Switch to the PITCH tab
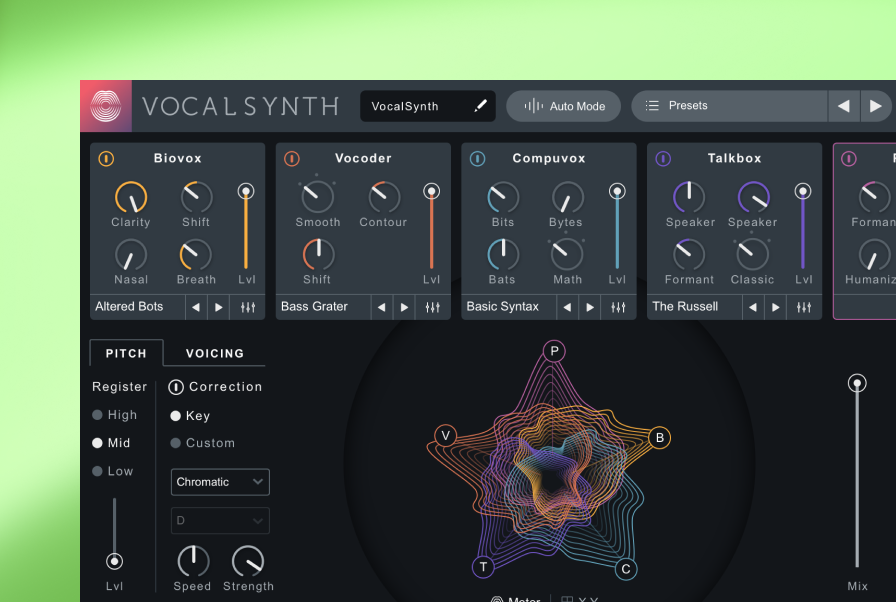 tap(126, 353)
